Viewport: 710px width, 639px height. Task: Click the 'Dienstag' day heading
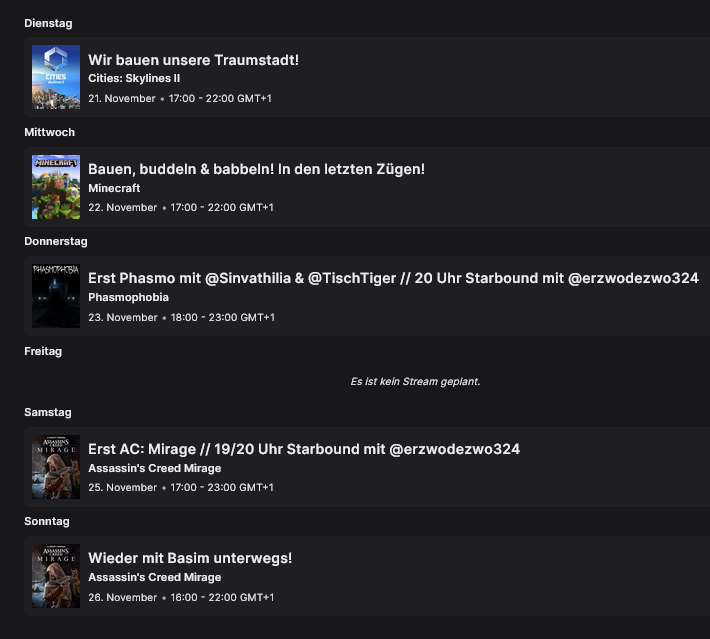click(48, 23)
